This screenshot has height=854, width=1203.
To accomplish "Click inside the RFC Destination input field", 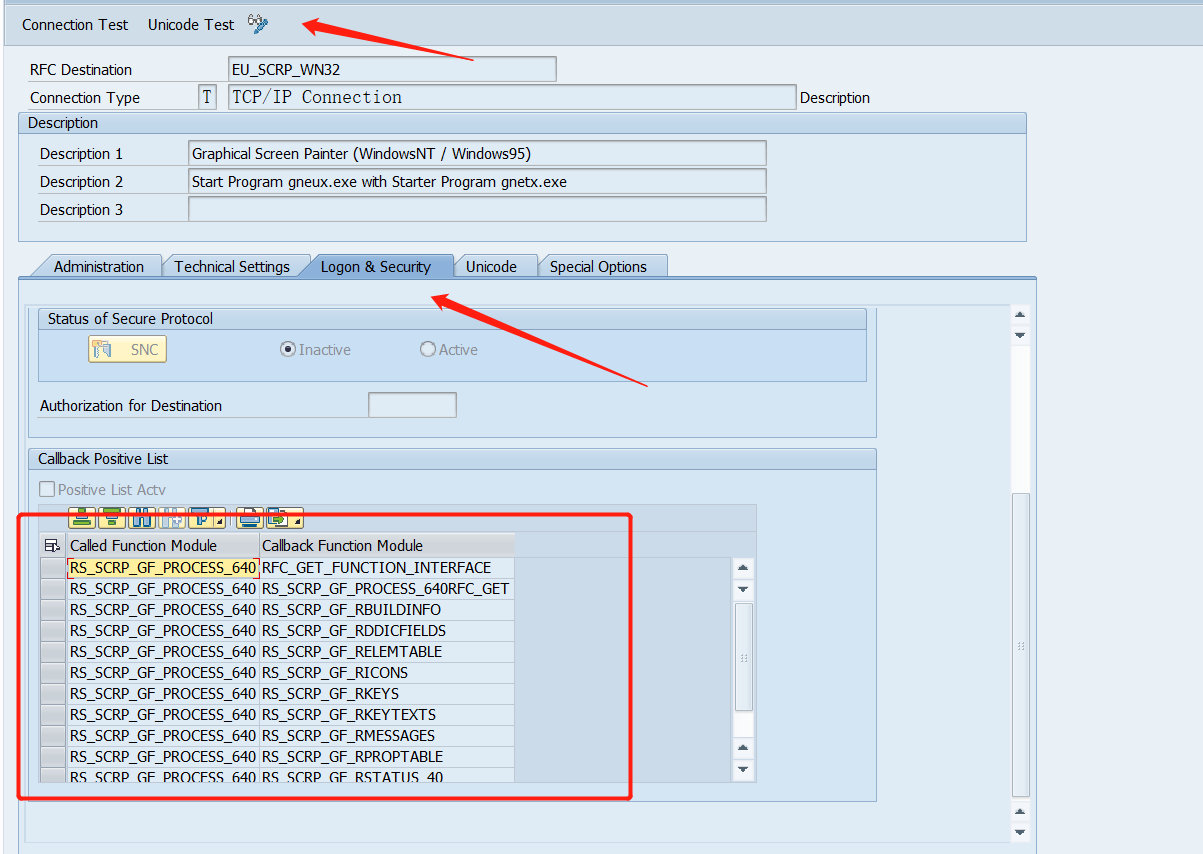I will tap(390, 68).
